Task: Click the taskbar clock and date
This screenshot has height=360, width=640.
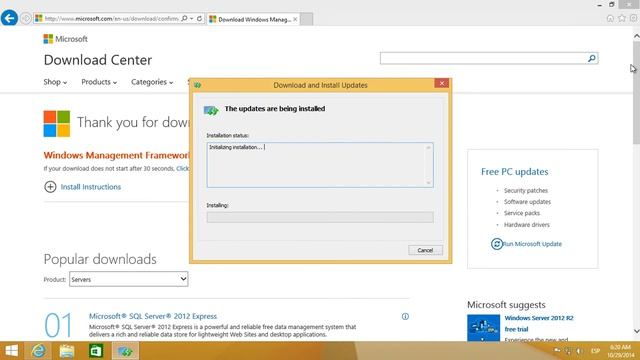Action: click(x=620, y=351)
